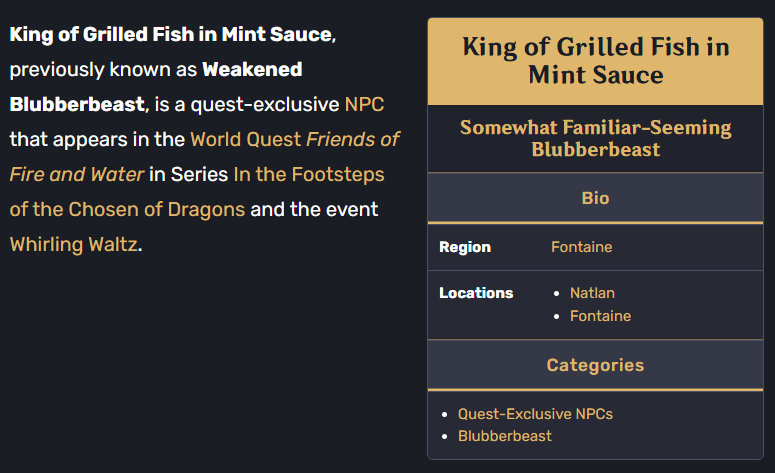Open the Friends of Fire and Water quest link
This screenshot has height=473, width=775.
[x=205, y=157]
